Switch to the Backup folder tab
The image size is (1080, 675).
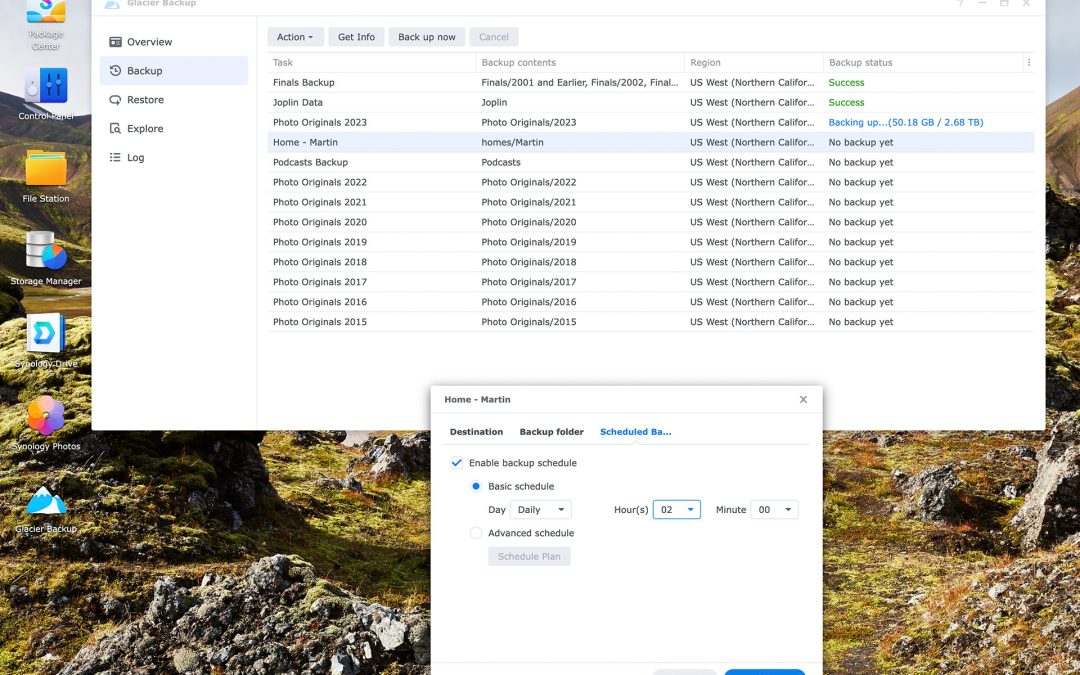551,432
